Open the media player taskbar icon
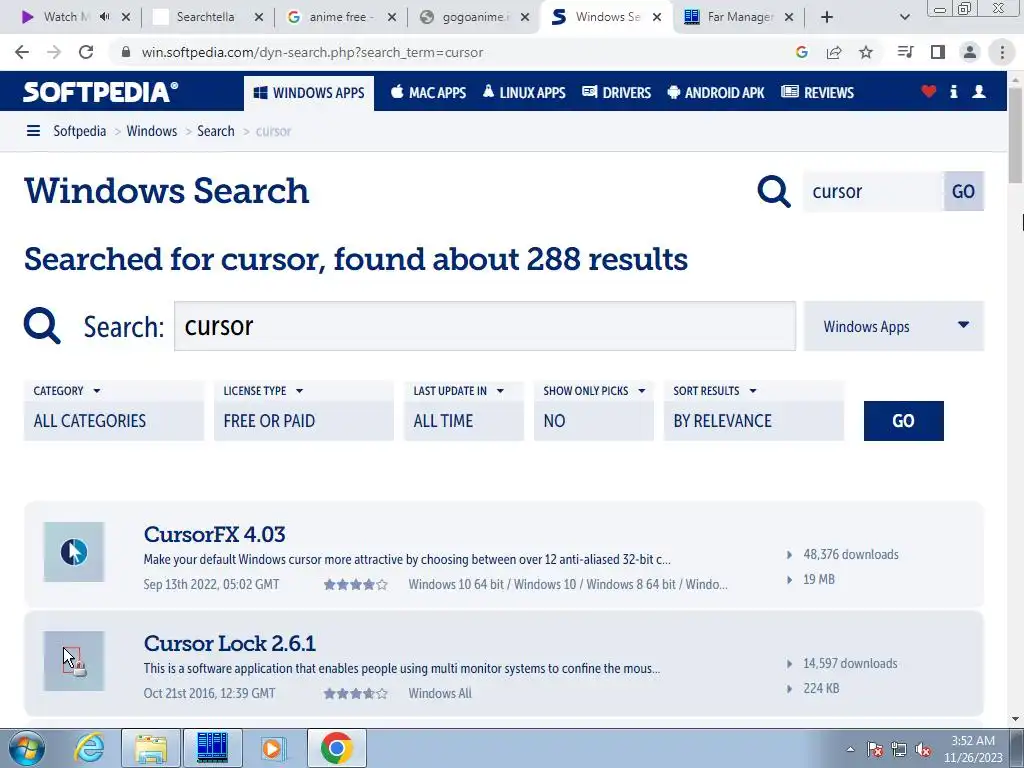 click(x=273, y=748)
